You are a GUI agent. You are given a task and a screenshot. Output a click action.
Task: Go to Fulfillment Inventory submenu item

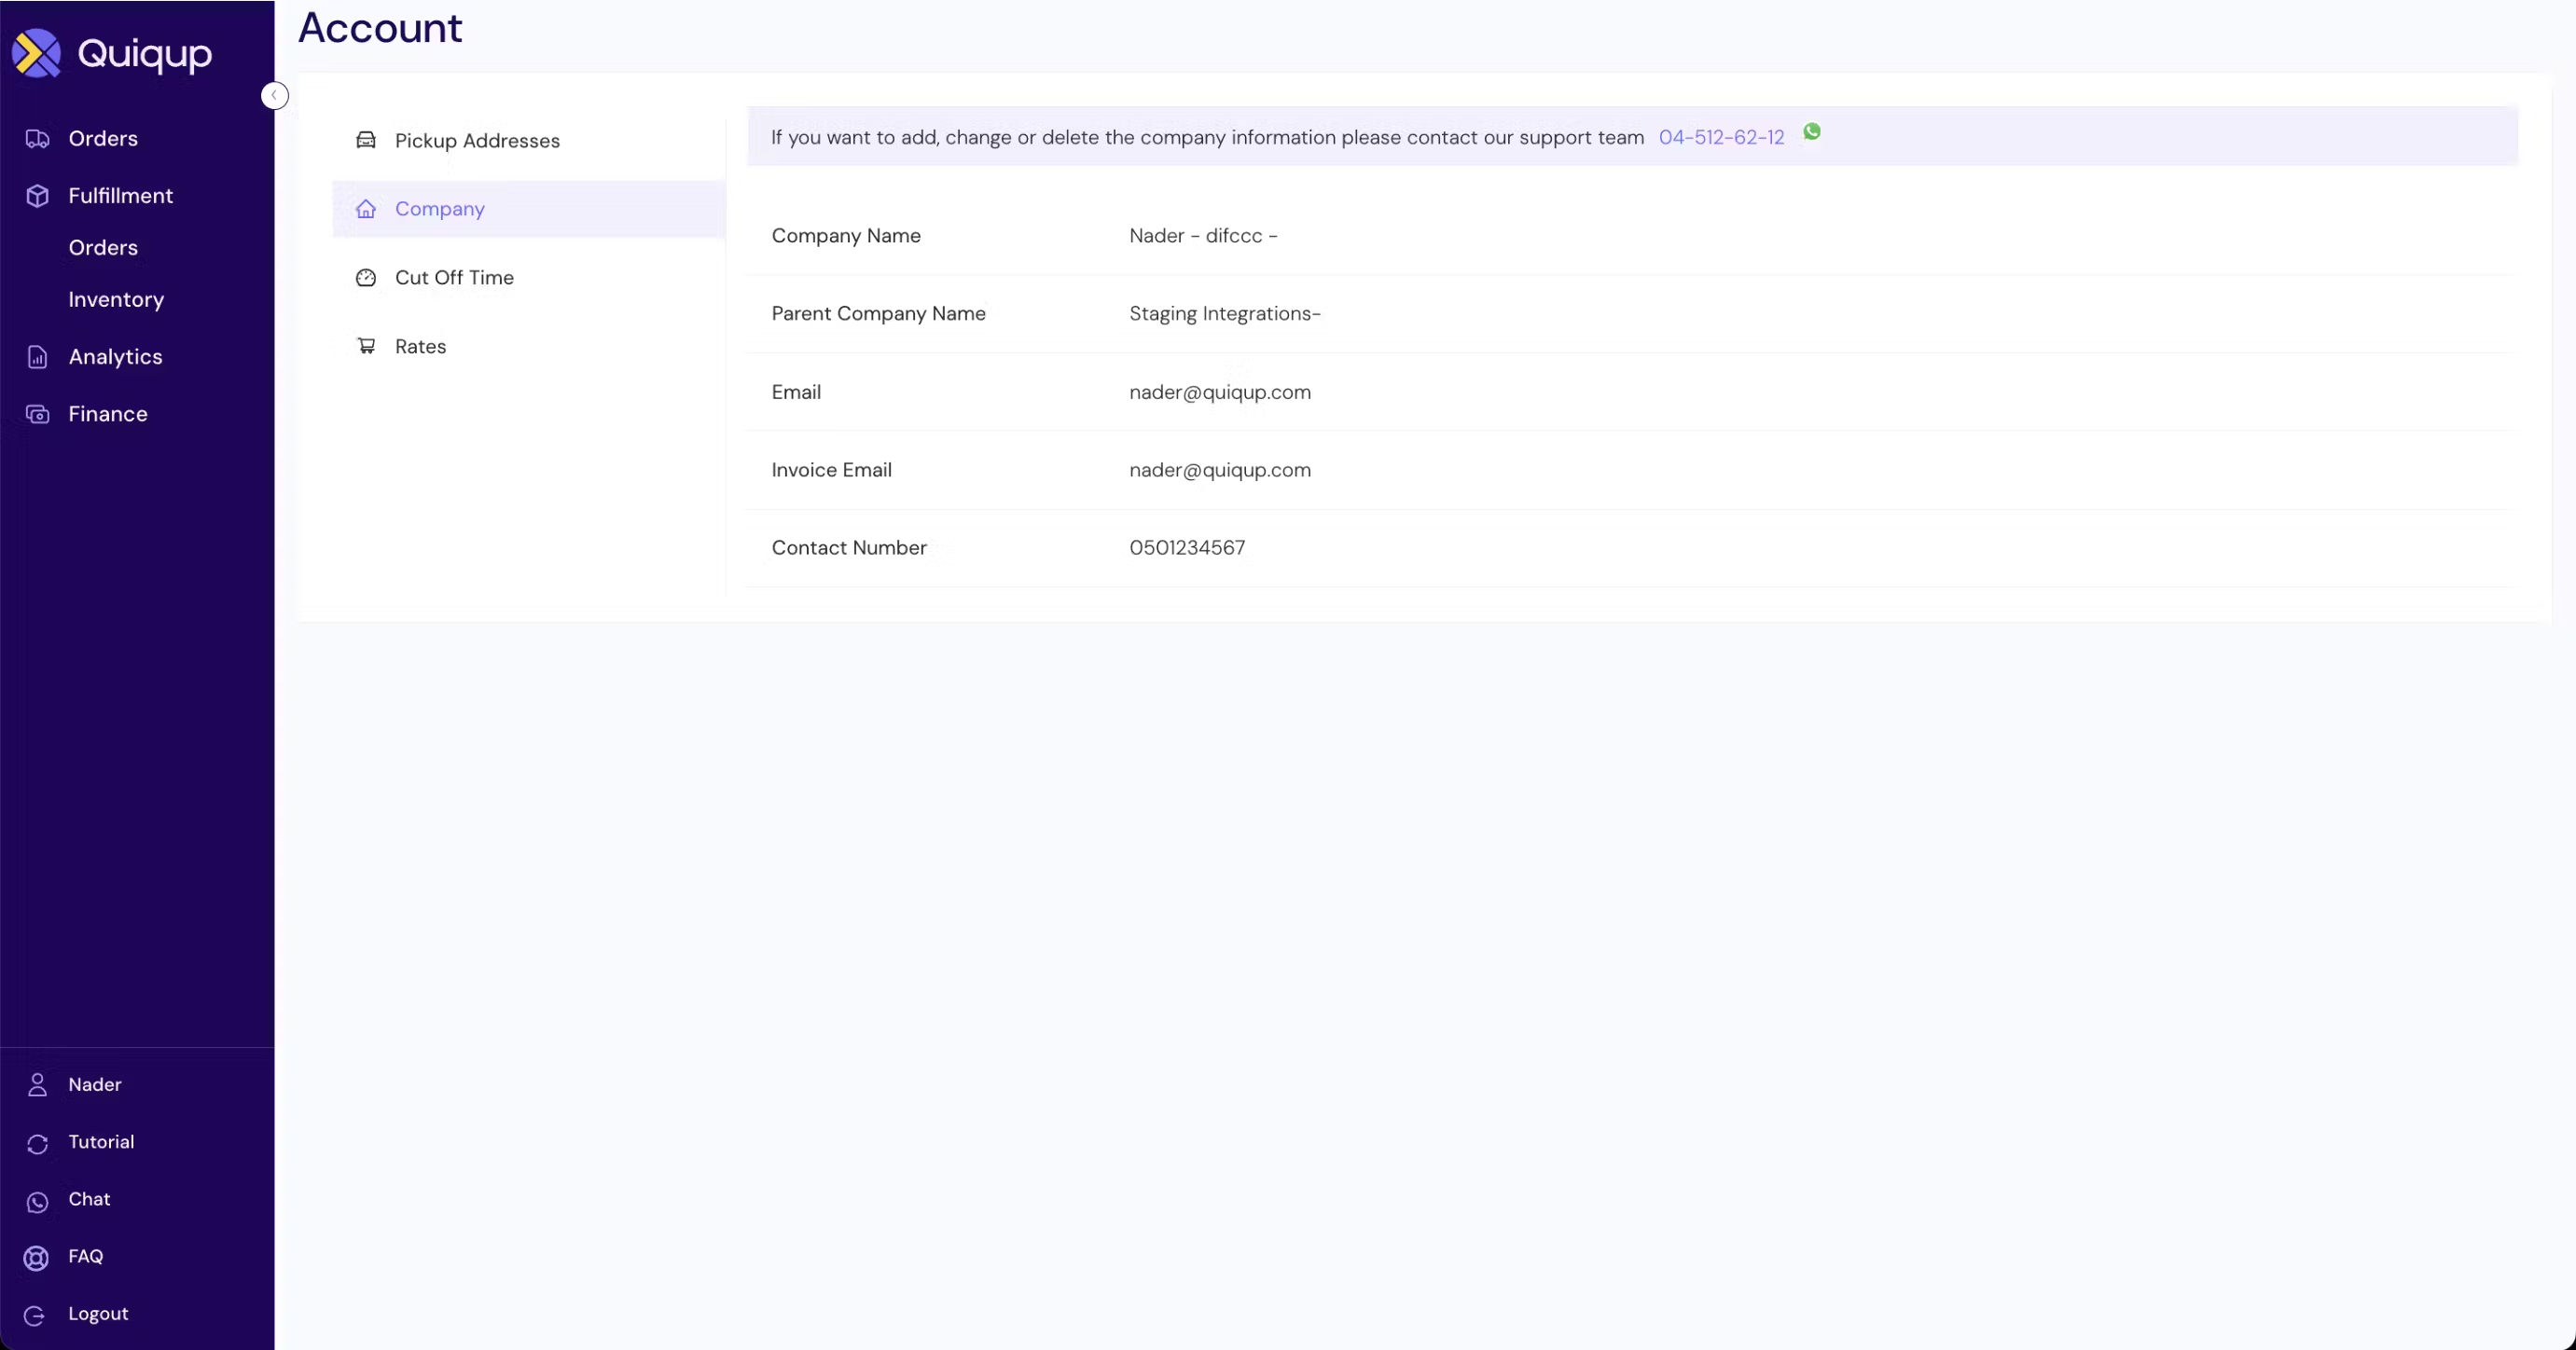(116, 300)
